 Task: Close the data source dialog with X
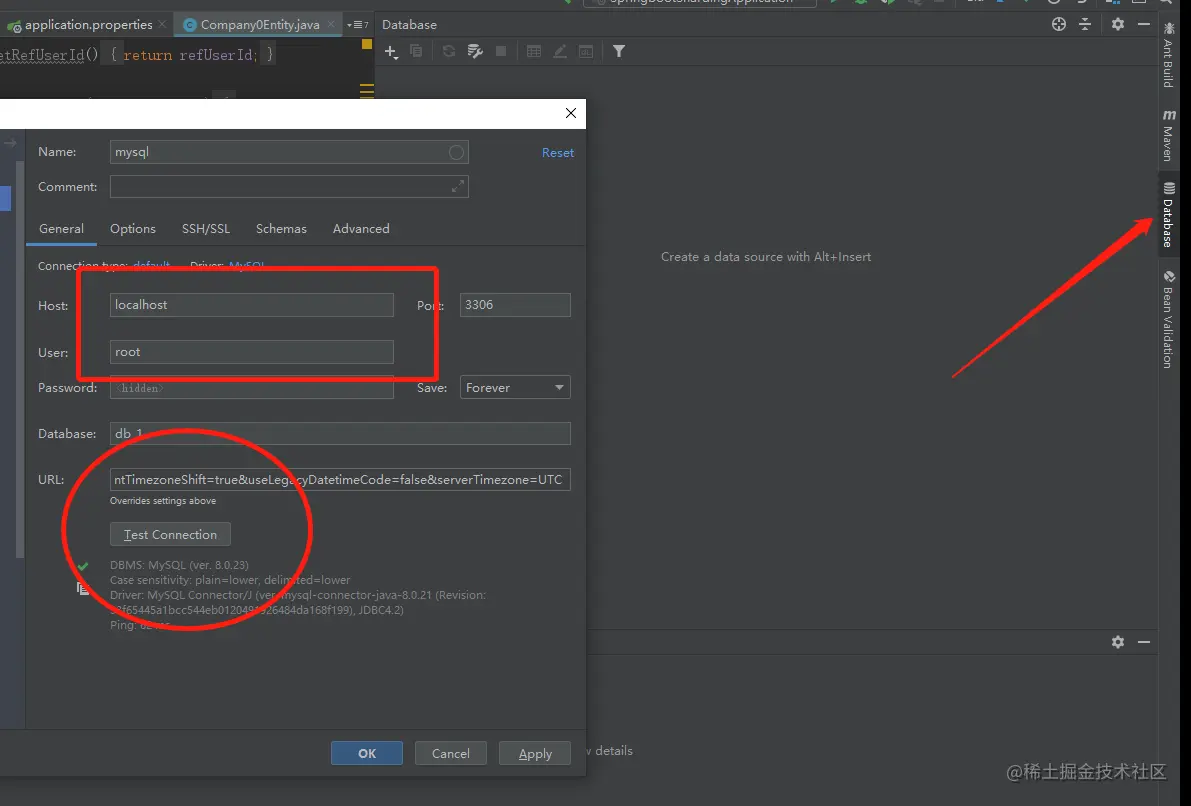(571, 113)
